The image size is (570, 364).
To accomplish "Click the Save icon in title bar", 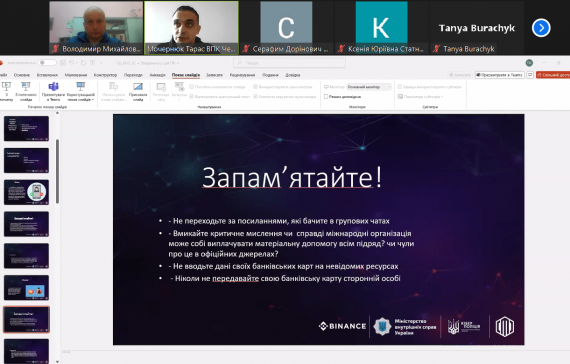I will pos(63,63).
